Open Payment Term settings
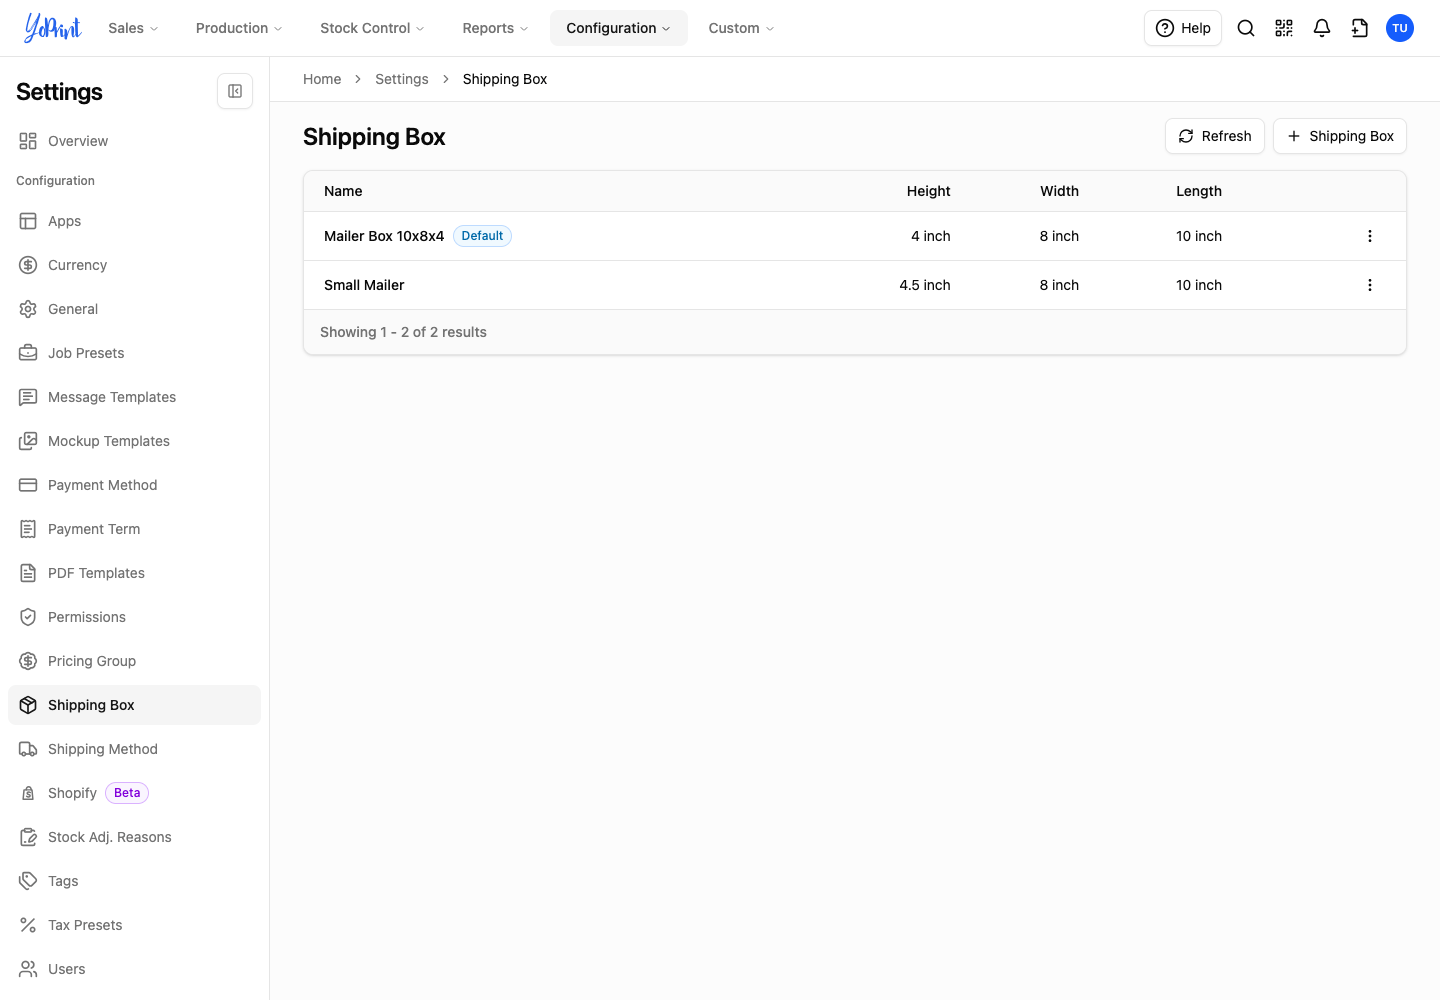The width and height of the screenshot is (1440, 1000). [x=134, y=529]
